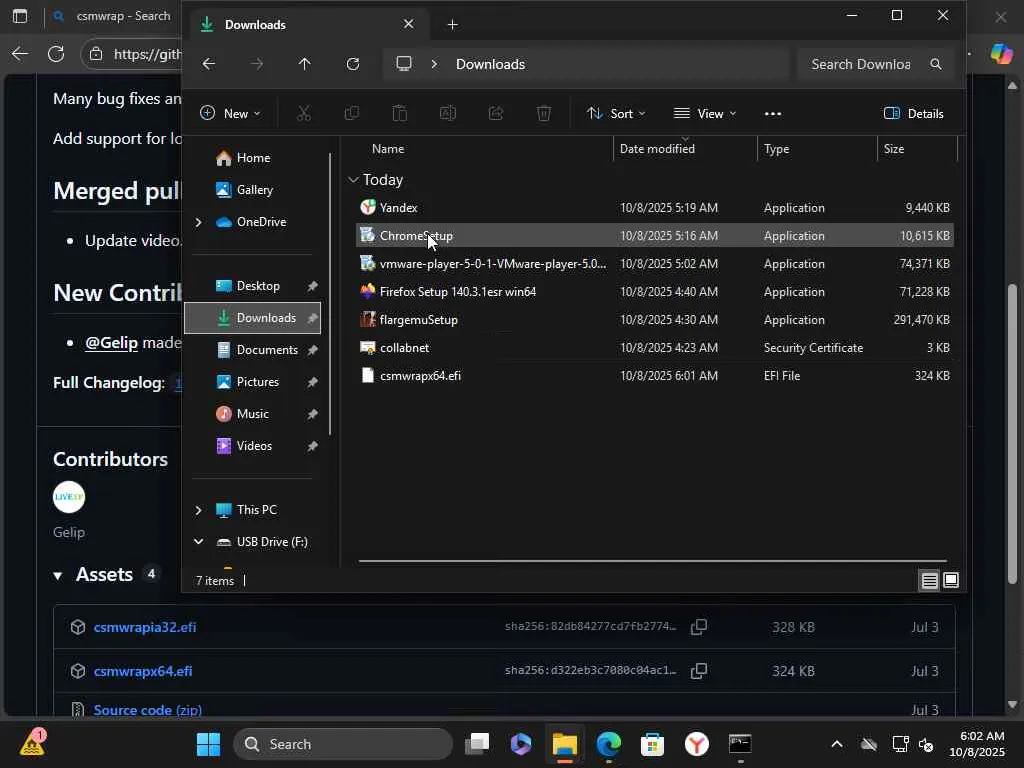Collapse the USB Drive (F:) node
The width and height of the screenshot is (1024, 768).
pos(199,542)
